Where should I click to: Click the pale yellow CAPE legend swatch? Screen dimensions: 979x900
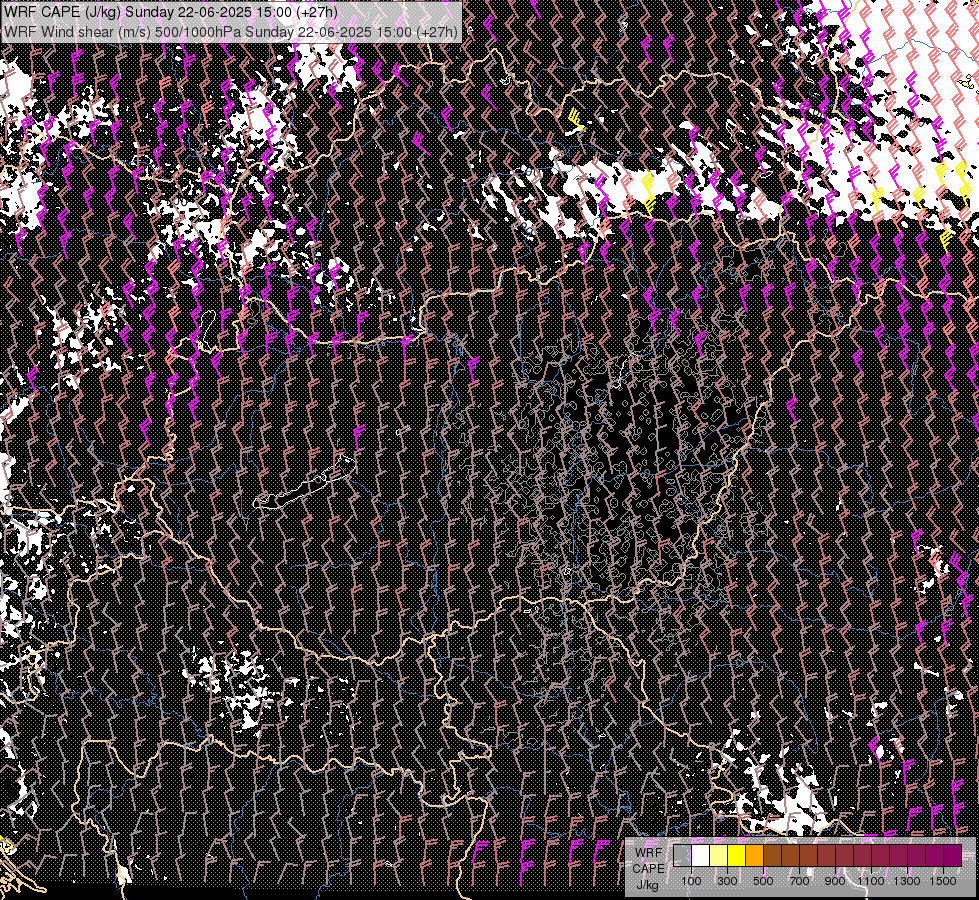(x=719, y=856)
